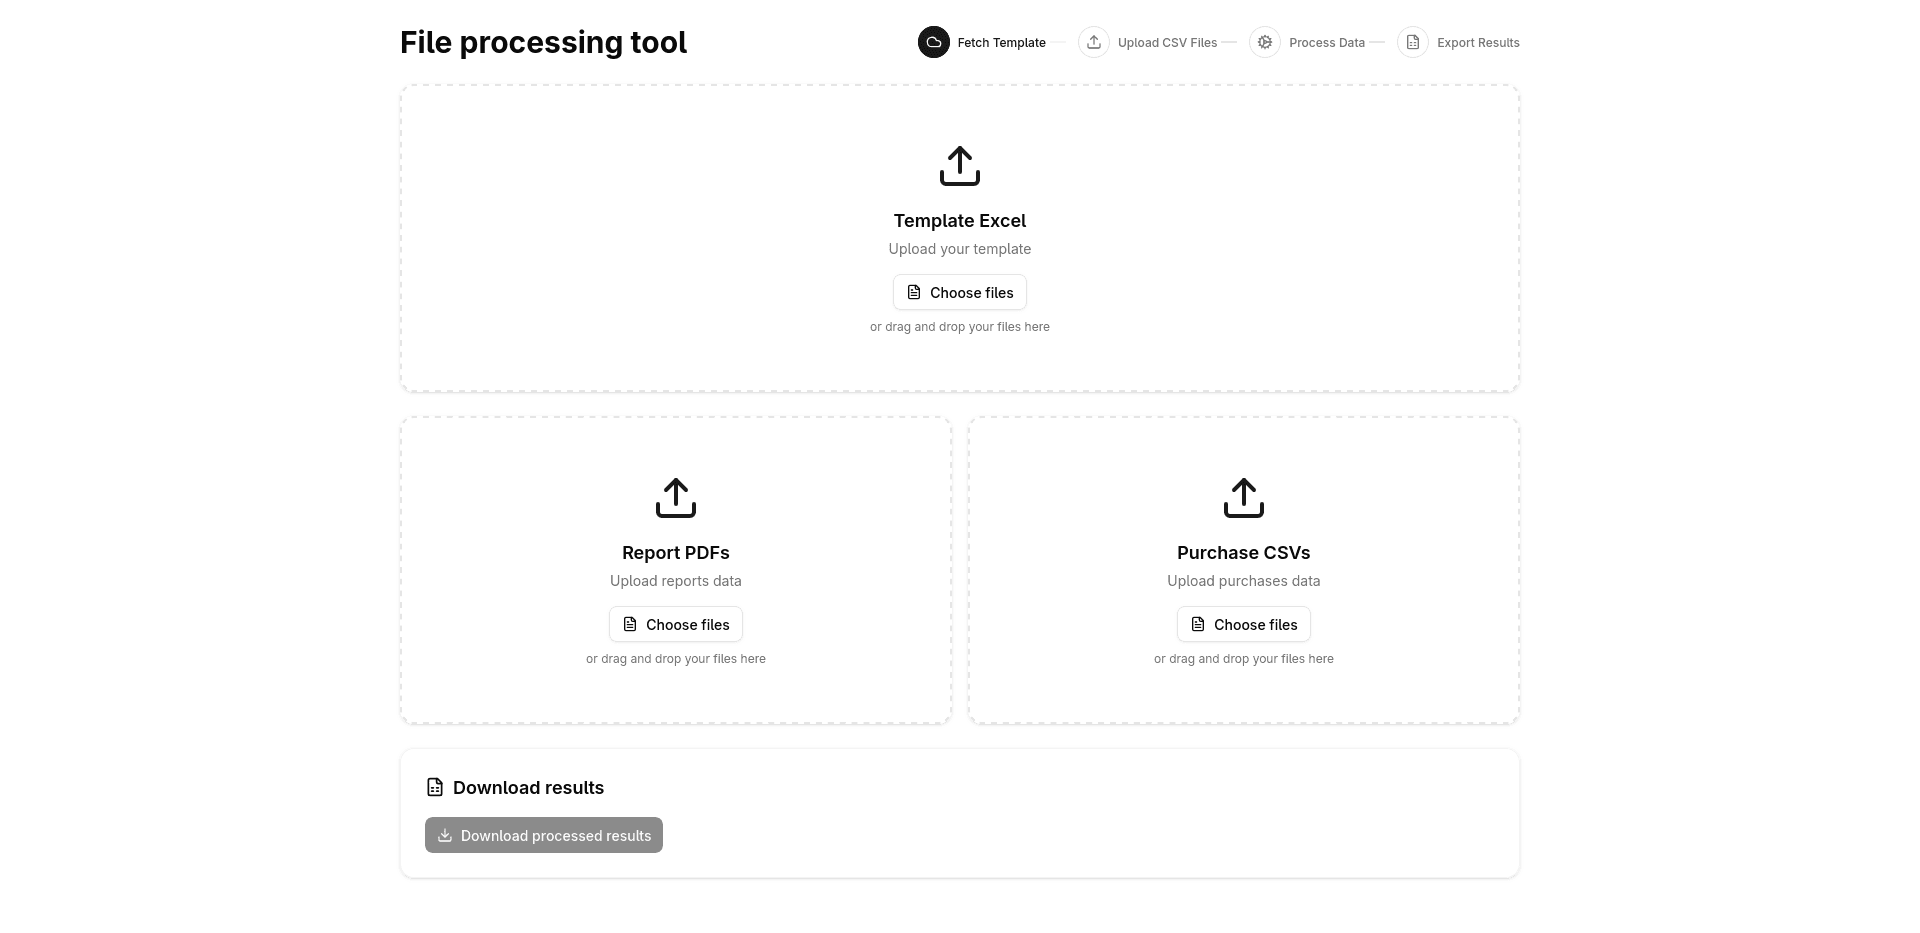Click the file icon beside Download results heading

coord(435,788)
